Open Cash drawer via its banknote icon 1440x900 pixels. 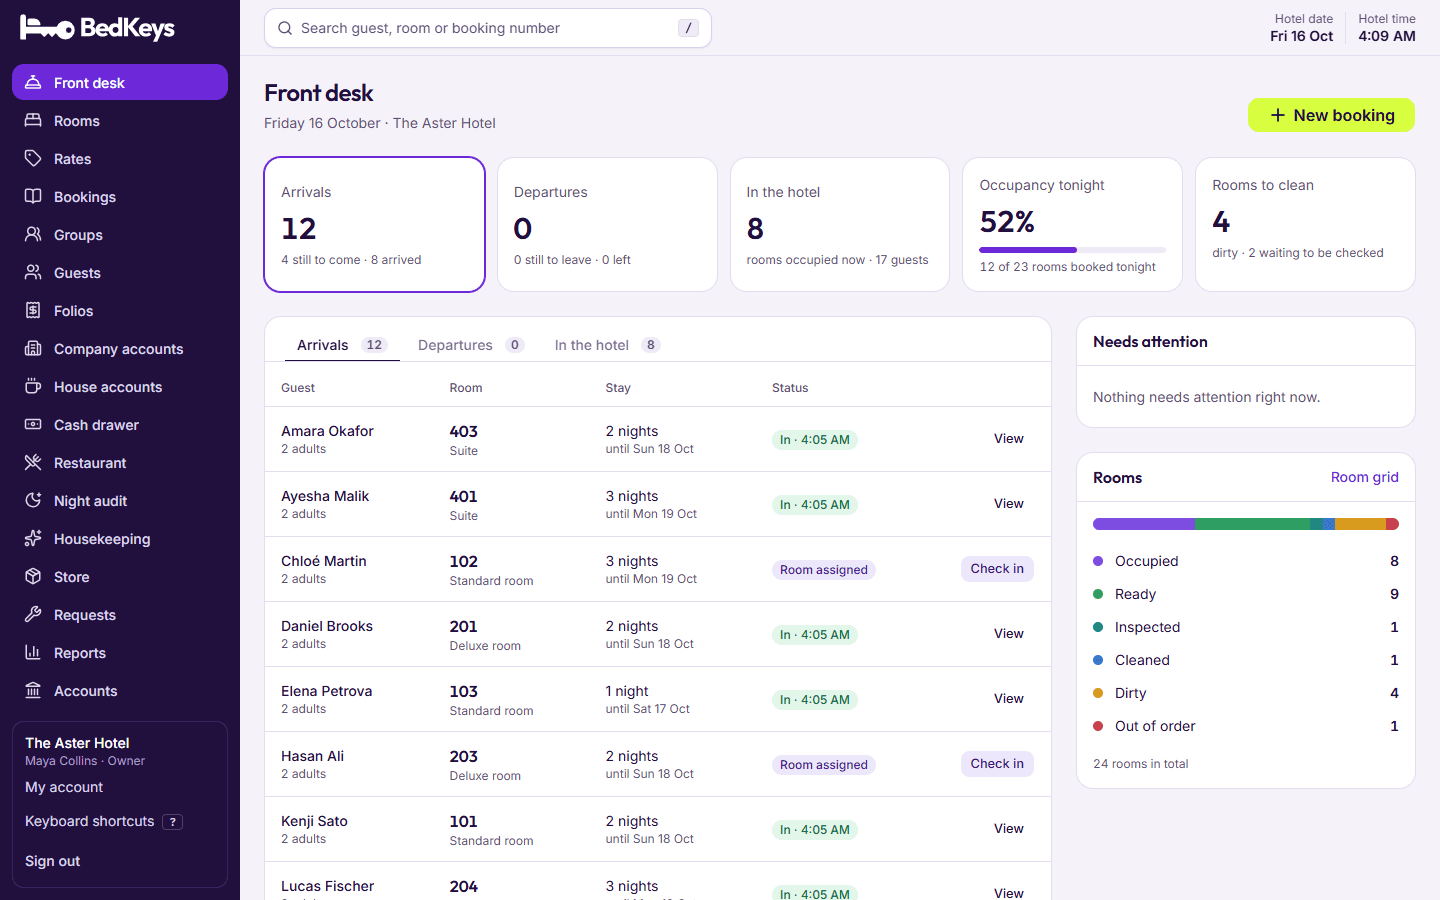click(x=33, y=424)
